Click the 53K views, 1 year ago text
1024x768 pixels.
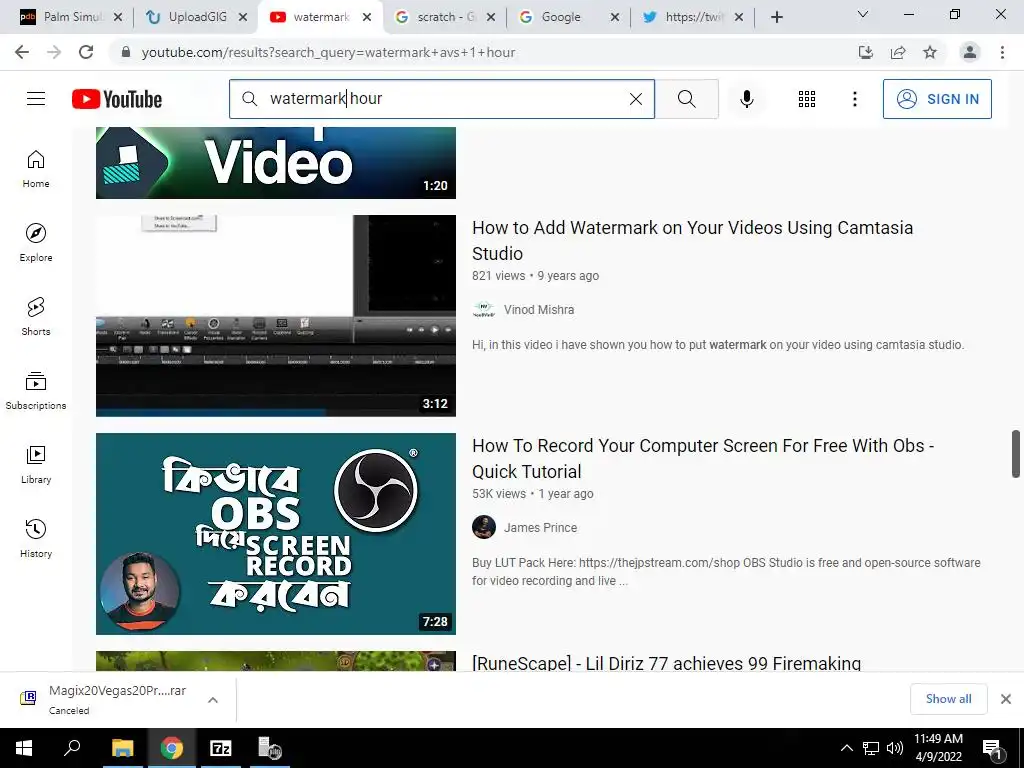[x=533, y=494]
